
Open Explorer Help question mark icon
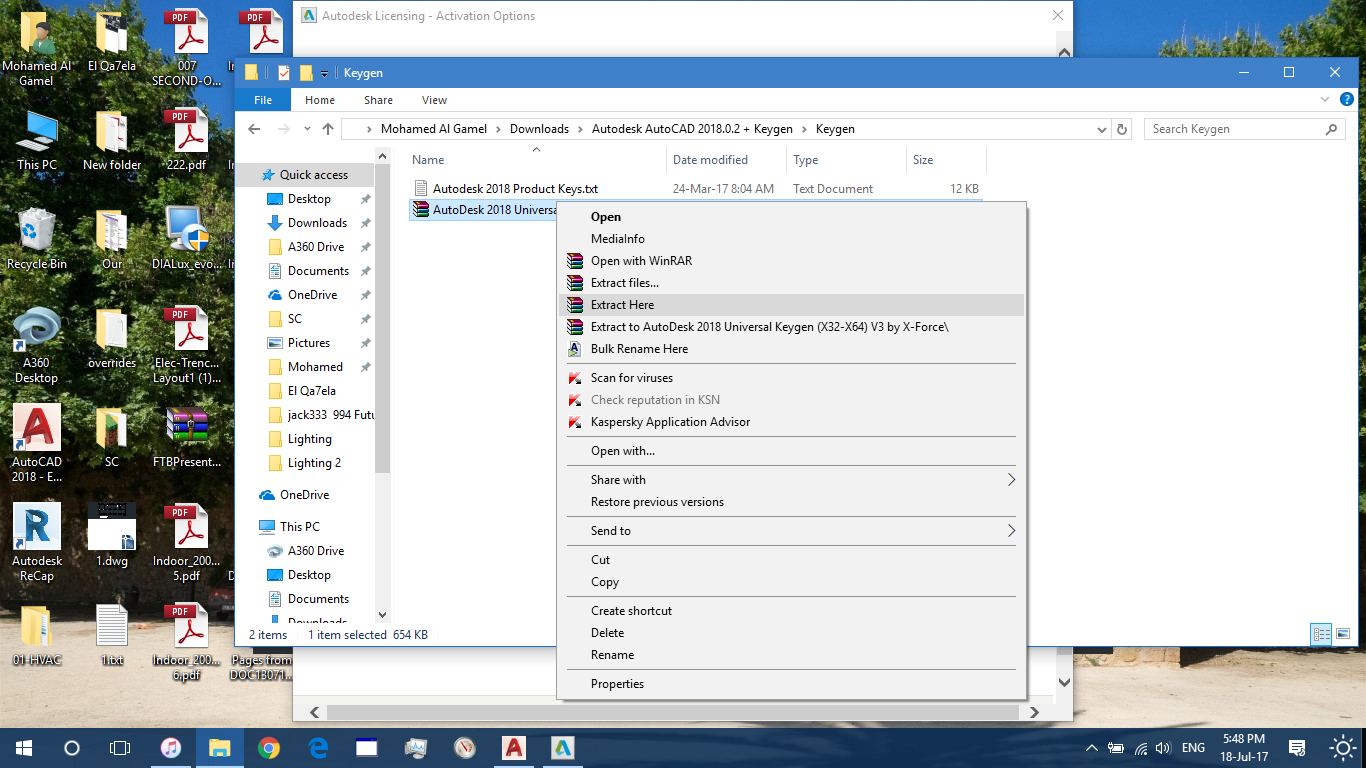pyautogui.click(x=1346, y=99)
